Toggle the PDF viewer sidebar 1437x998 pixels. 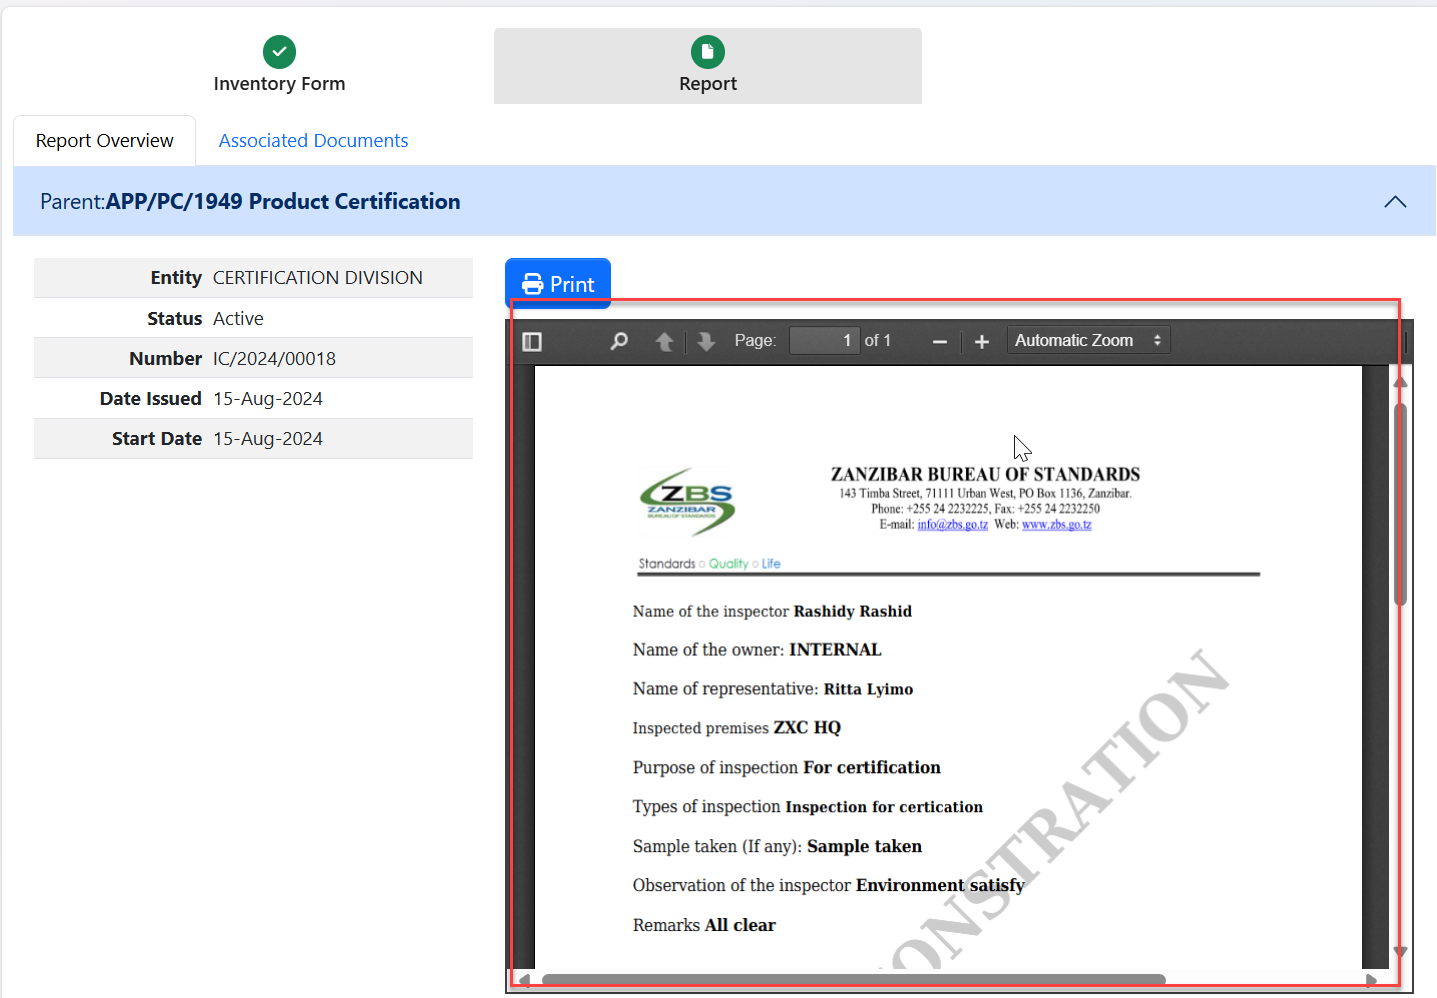(x=532, y=342)
